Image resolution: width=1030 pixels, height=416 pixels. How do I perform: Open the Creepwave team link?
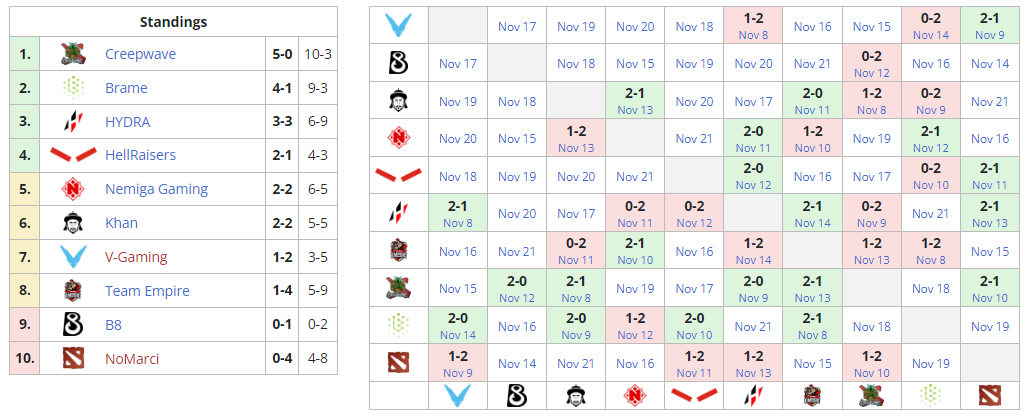140,54
